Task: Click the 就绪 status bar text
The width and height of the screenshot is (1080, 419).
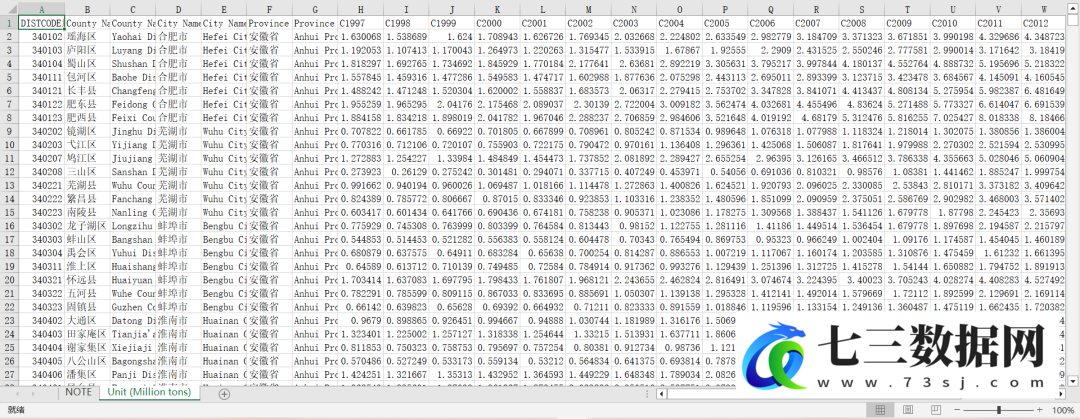Action: tap(14, 410)
